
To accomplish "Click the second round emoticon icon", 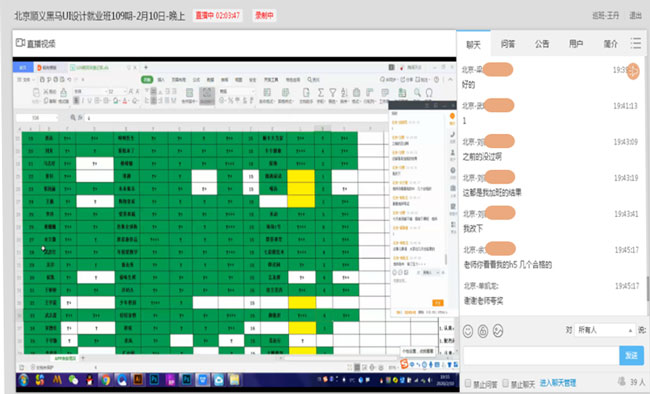I will [x=483, y=331].
